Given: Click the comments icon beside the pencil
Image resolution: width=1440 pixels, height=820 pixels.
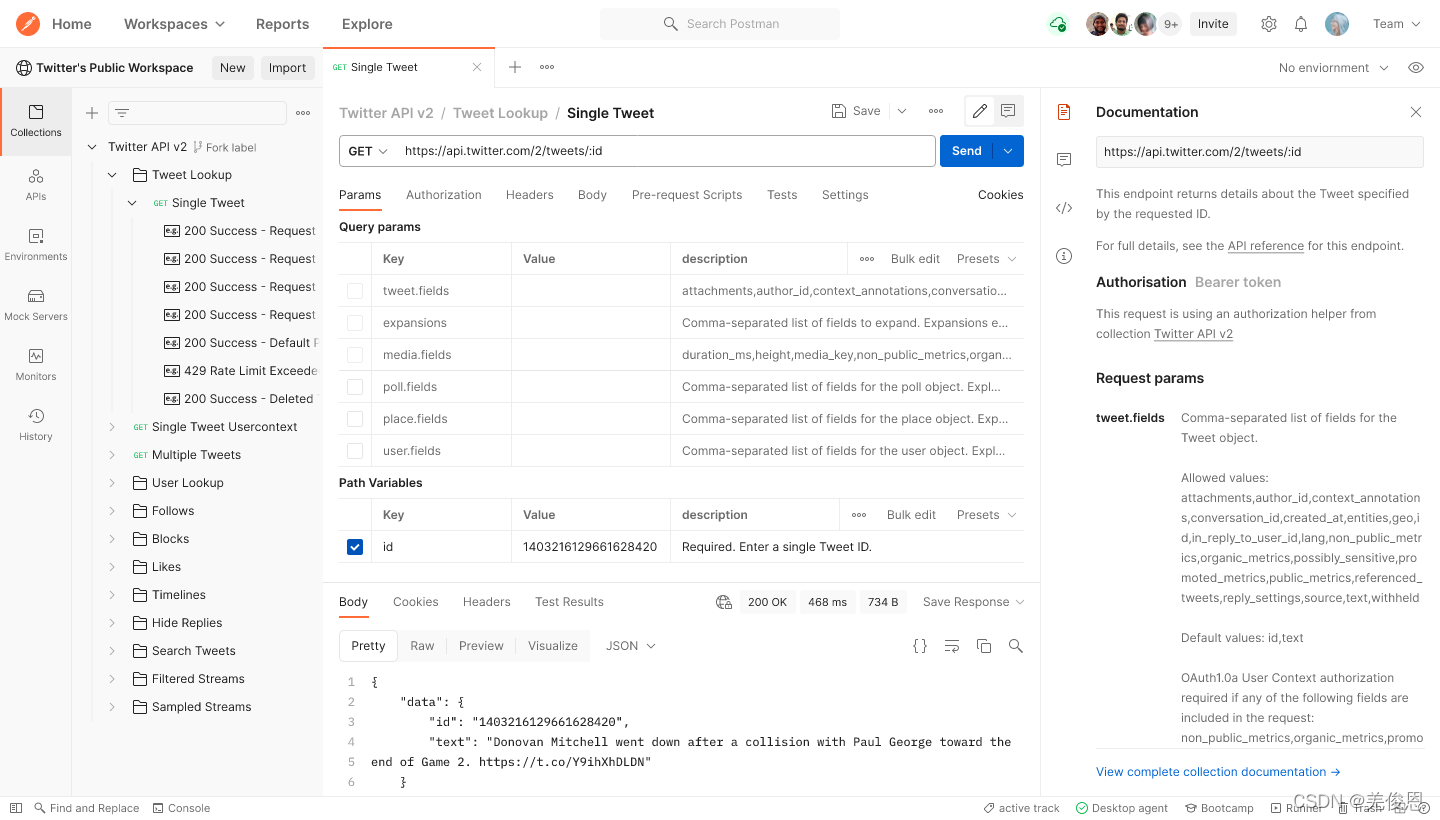Looking at the screenshot, I should 1008,111.
